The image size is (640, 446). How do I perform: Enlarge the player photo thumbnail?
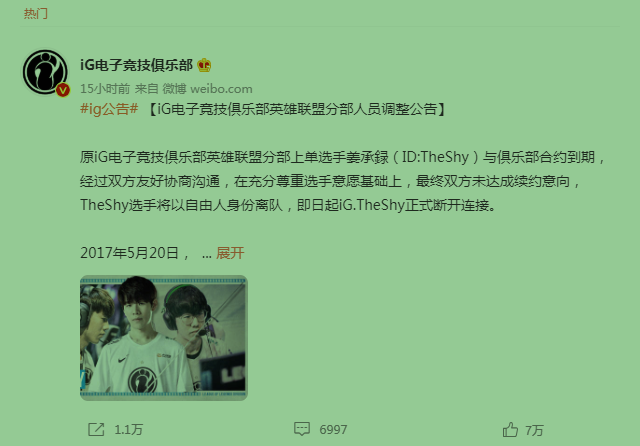tap(164, 338)
